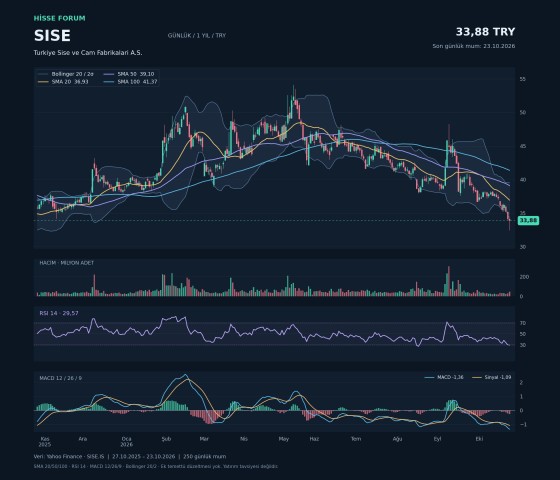Click the HACİM - MİLYON ADET panel title
The image size is (560, 480).
pyautogui.click(x=66, y=262)
